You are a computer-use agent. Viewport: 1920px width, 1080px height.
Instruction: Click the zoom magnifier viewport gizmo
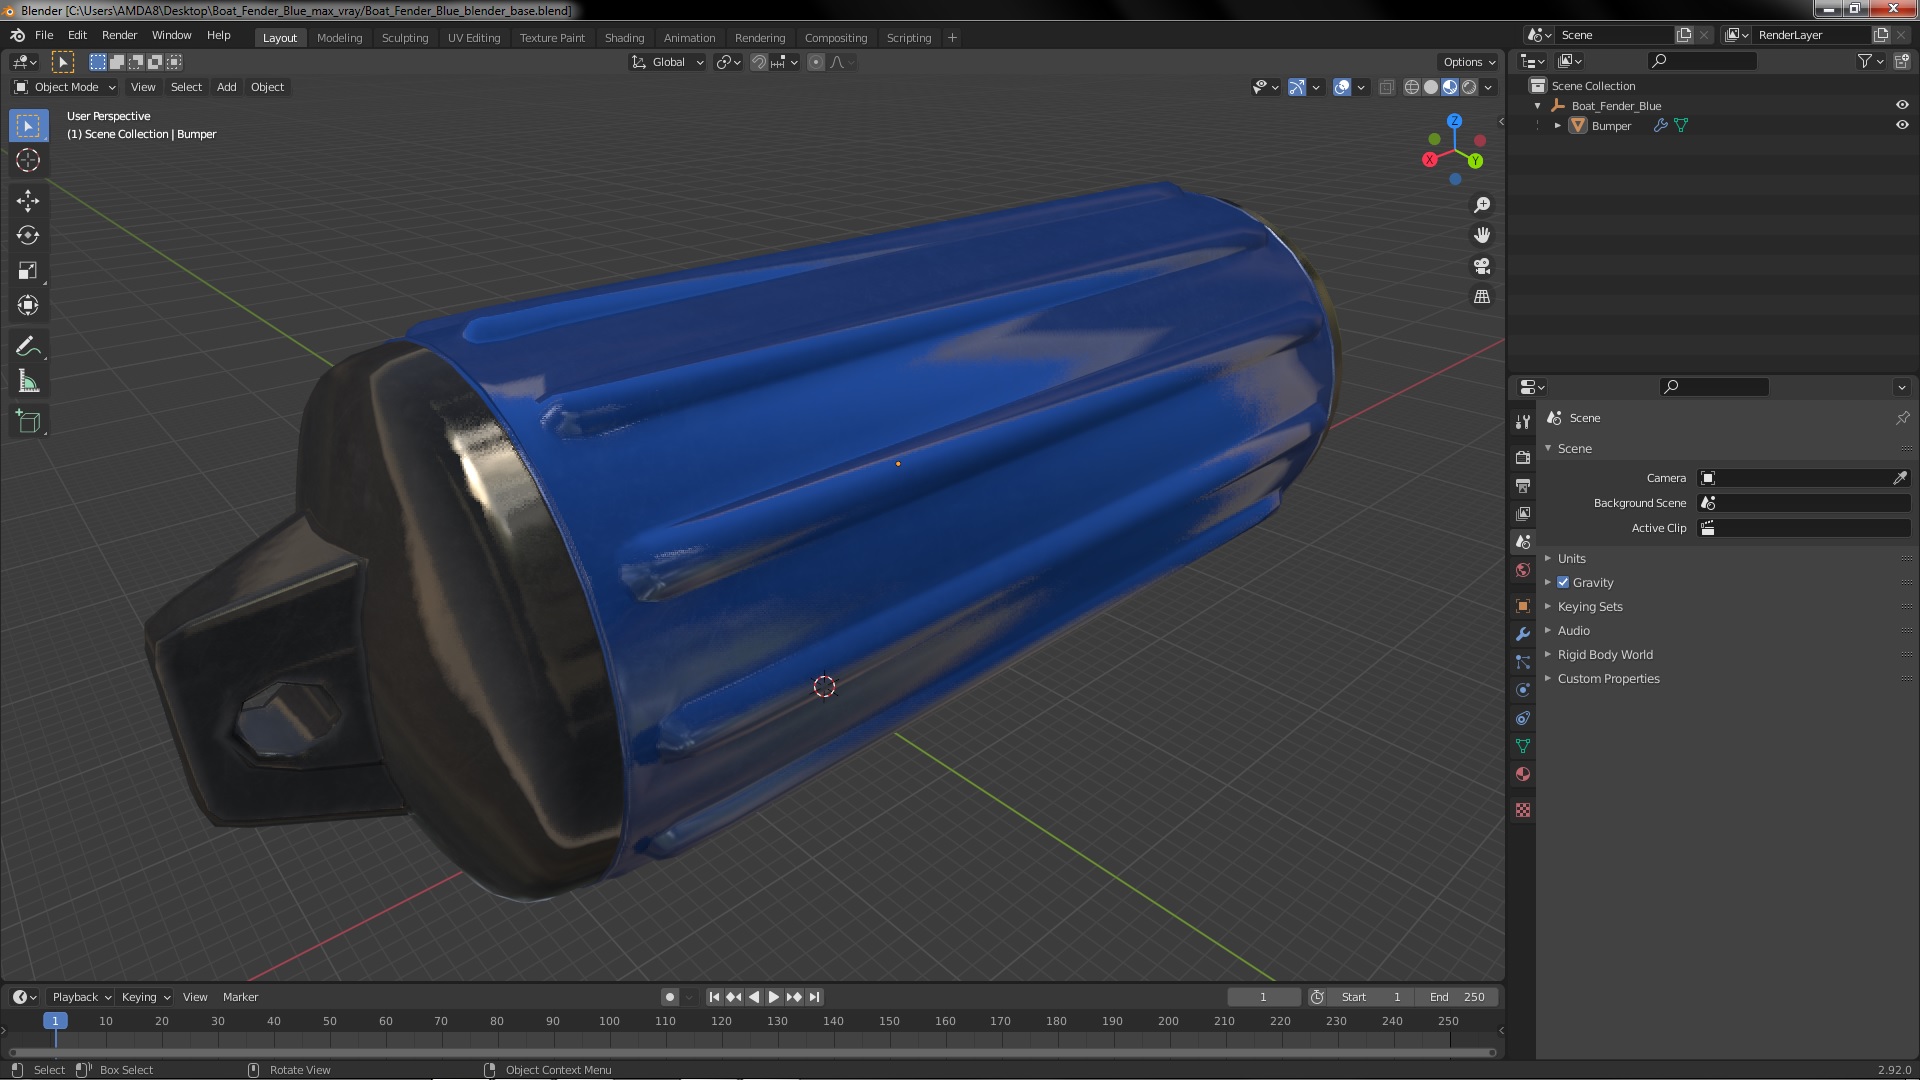point(1482,205)
